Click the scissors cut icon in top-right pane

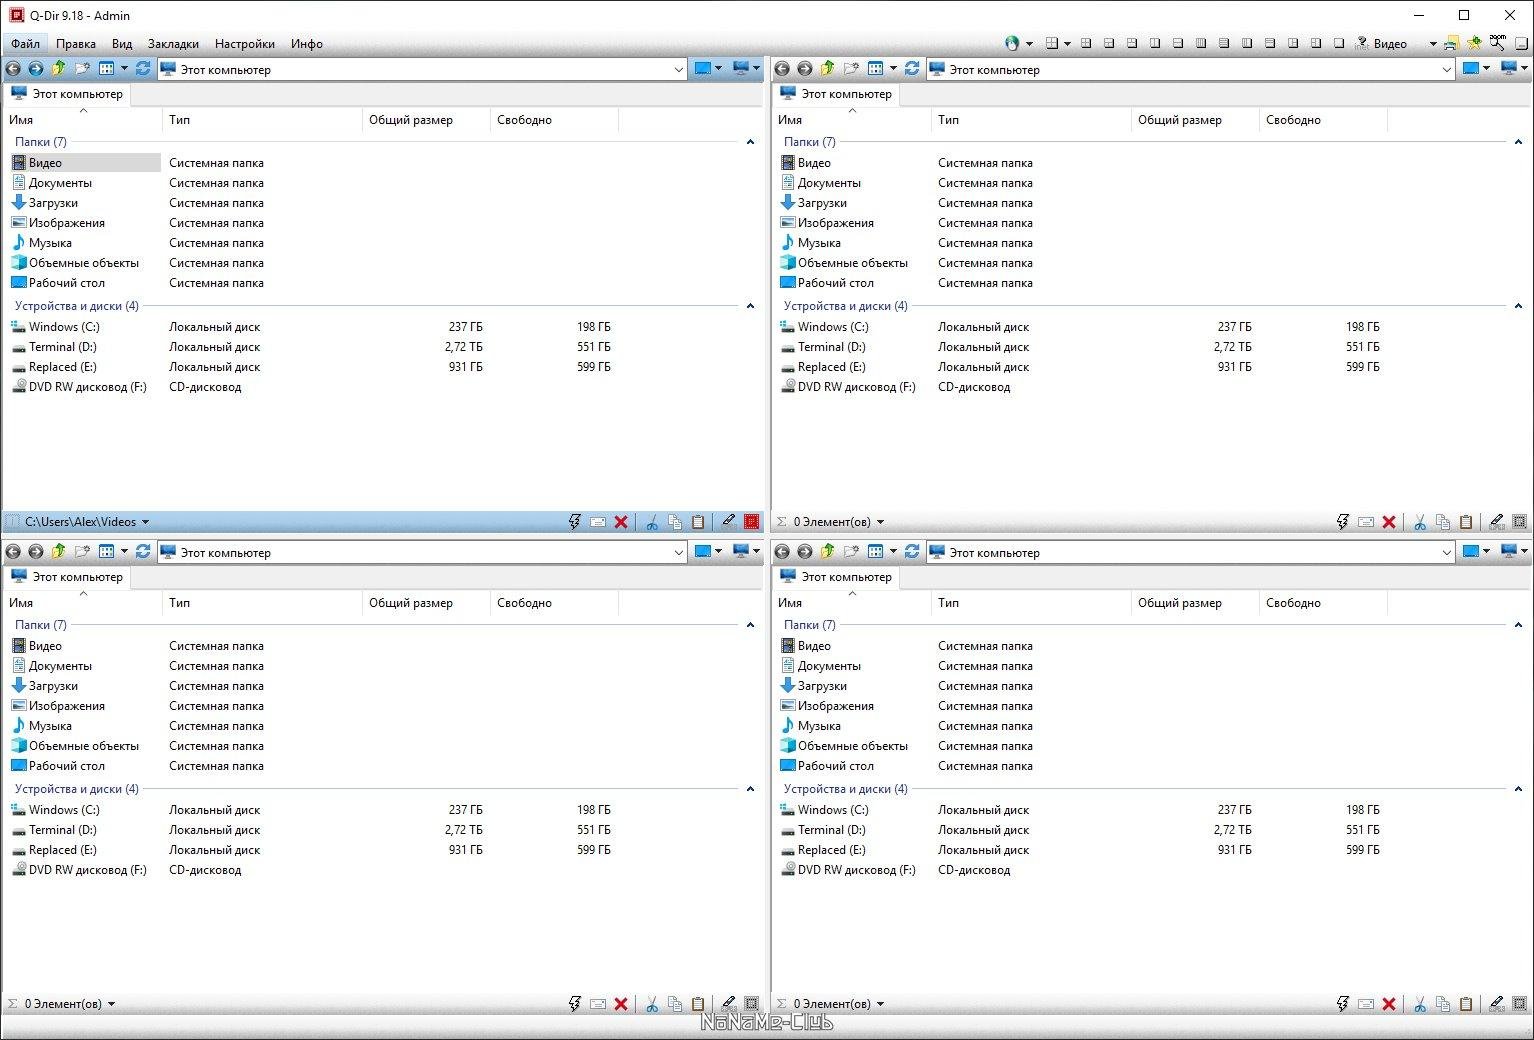tap(1419, 522)
